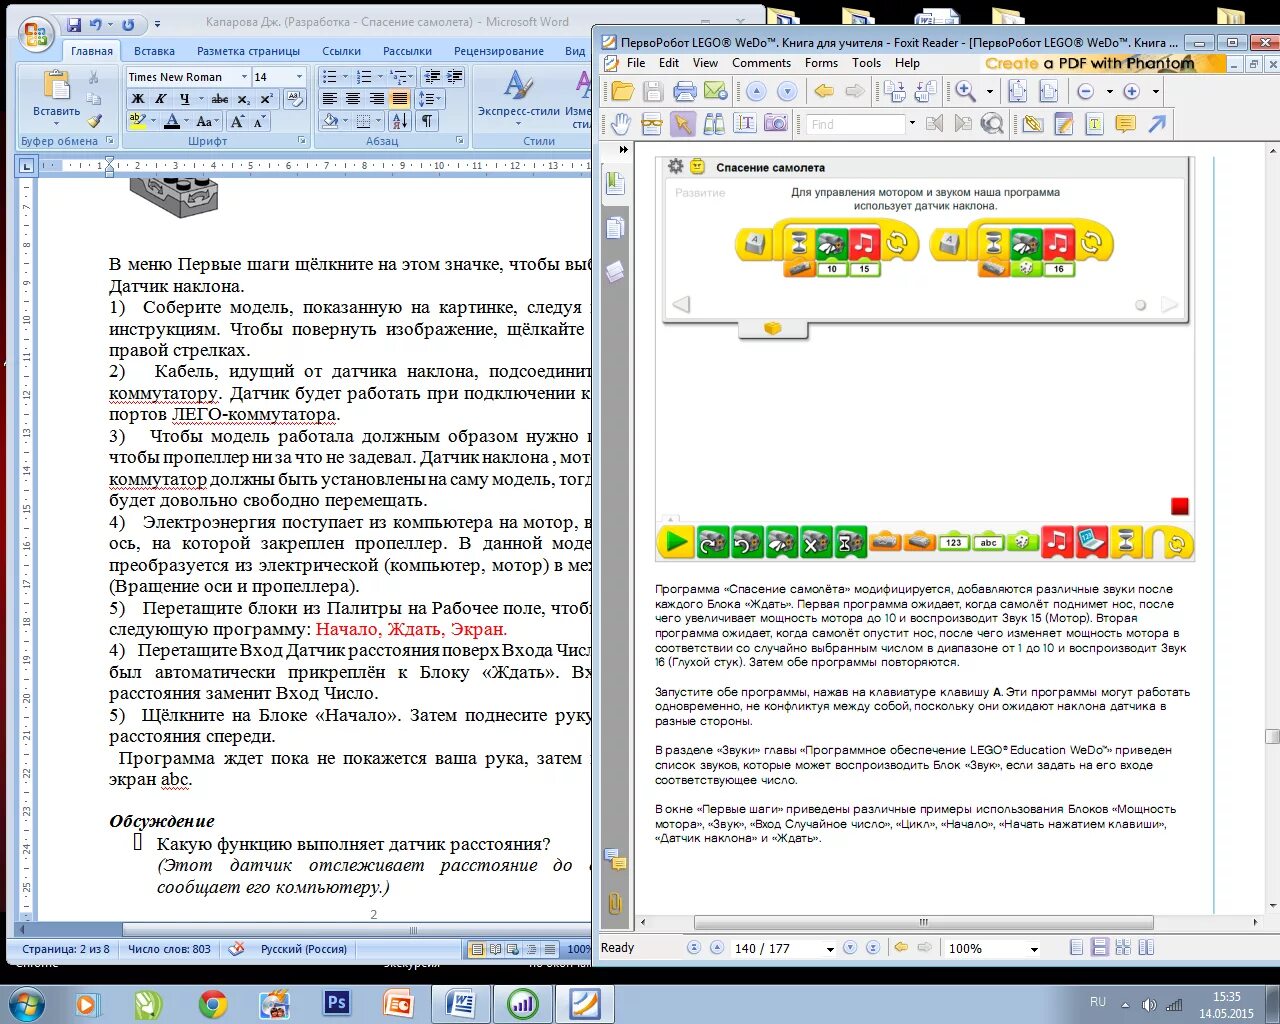Viewport: 1280px width, 1024px height.
Task: Switch to the Разметка страницы tab
Action: point(248,51)
